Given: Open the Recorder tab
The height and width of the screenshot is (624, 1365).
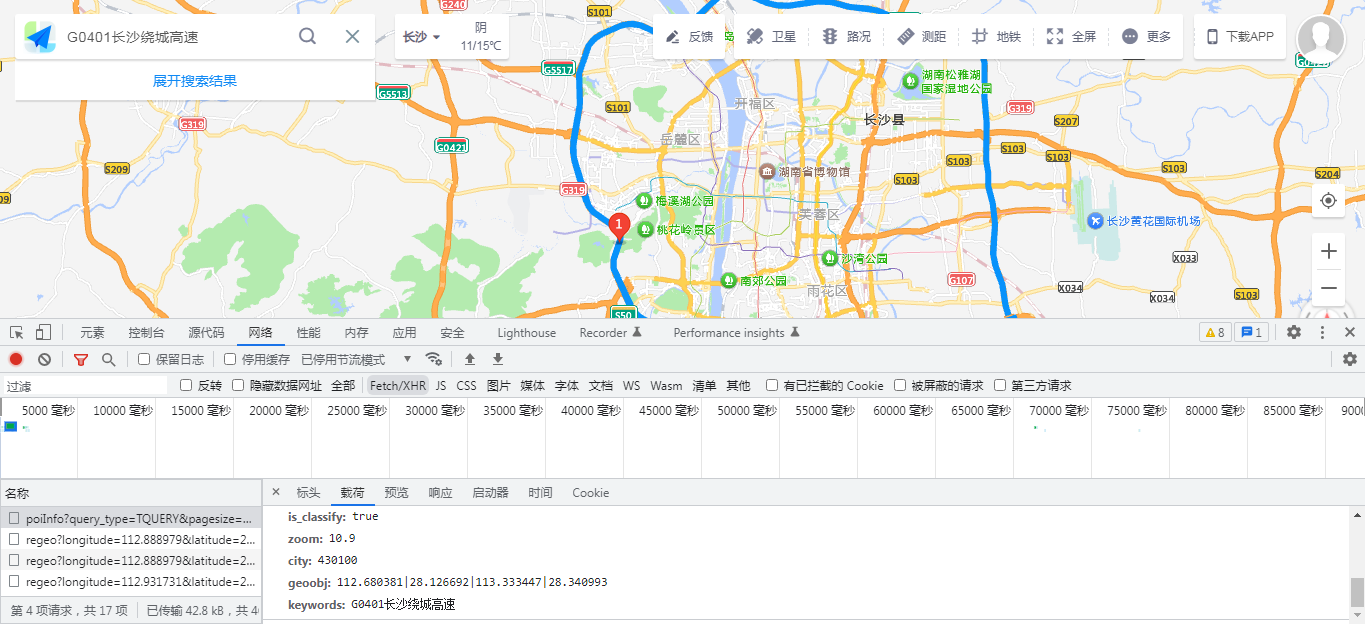Looking at the screenshot, I should pyautogui.click(x=610, y=332).
